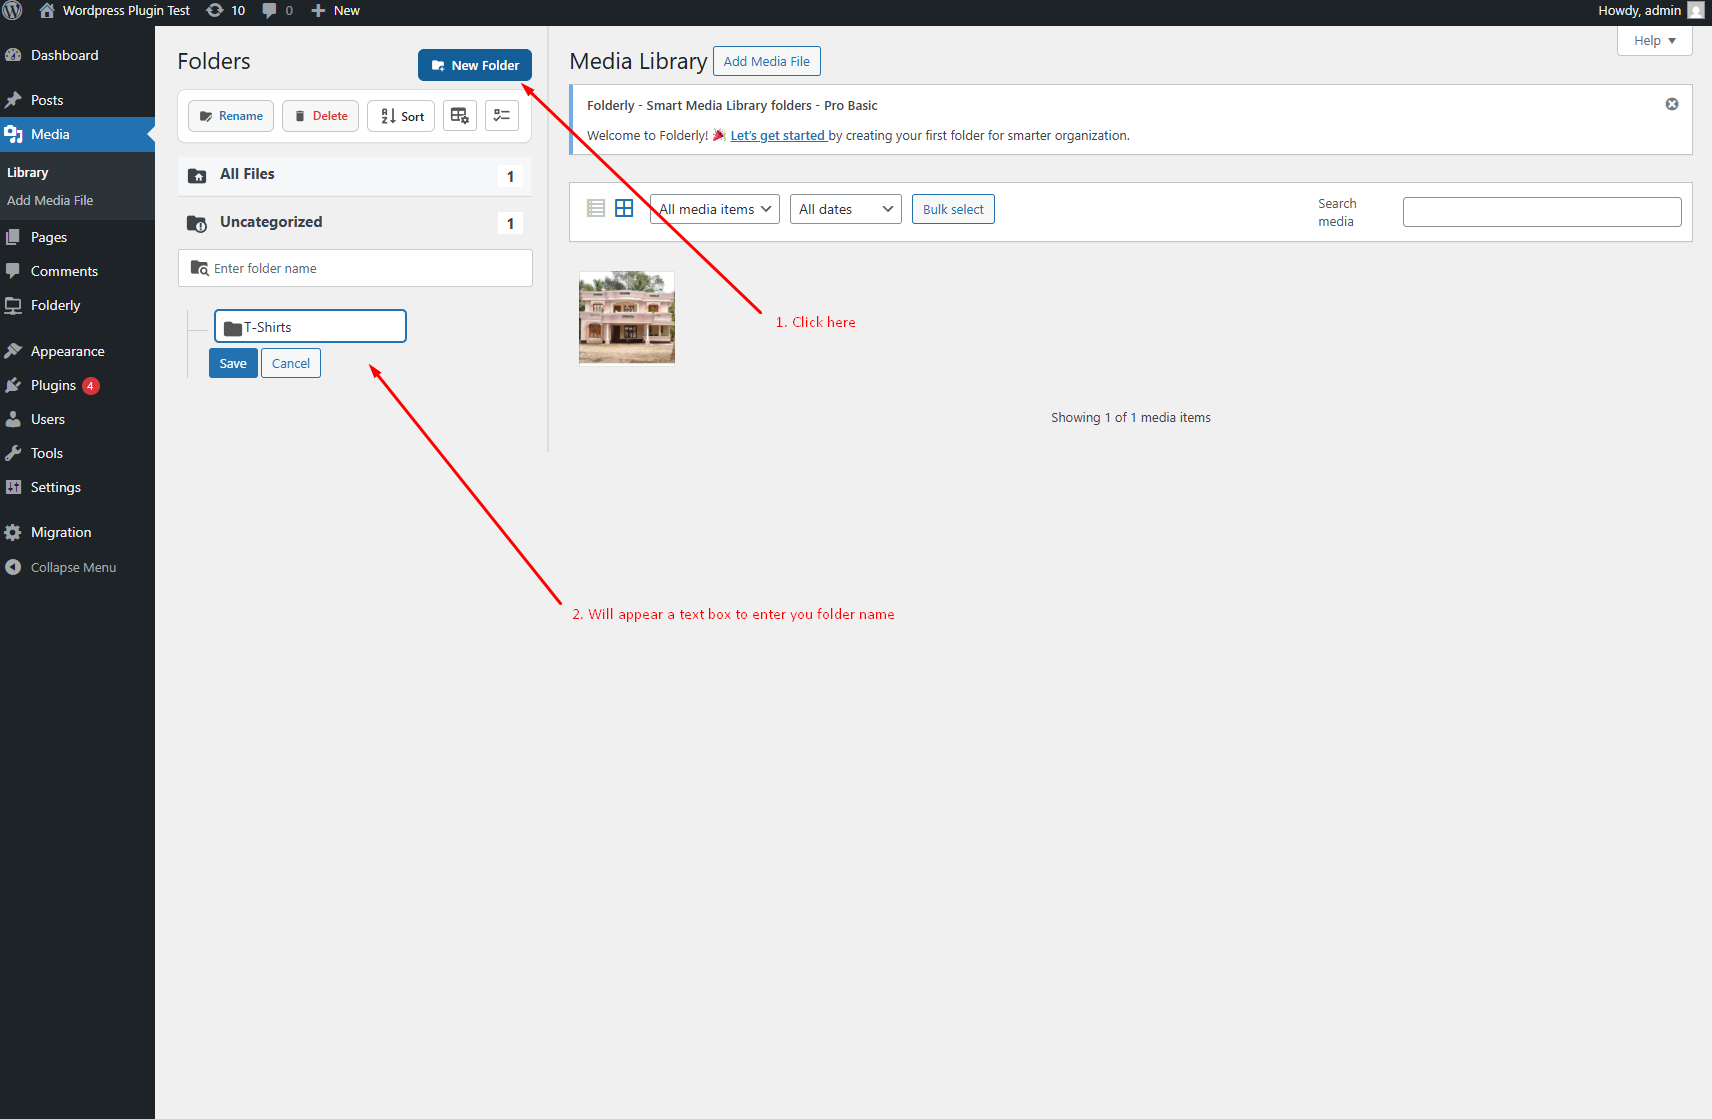Open Tools menu
1712x1119 pixels.
77,453
